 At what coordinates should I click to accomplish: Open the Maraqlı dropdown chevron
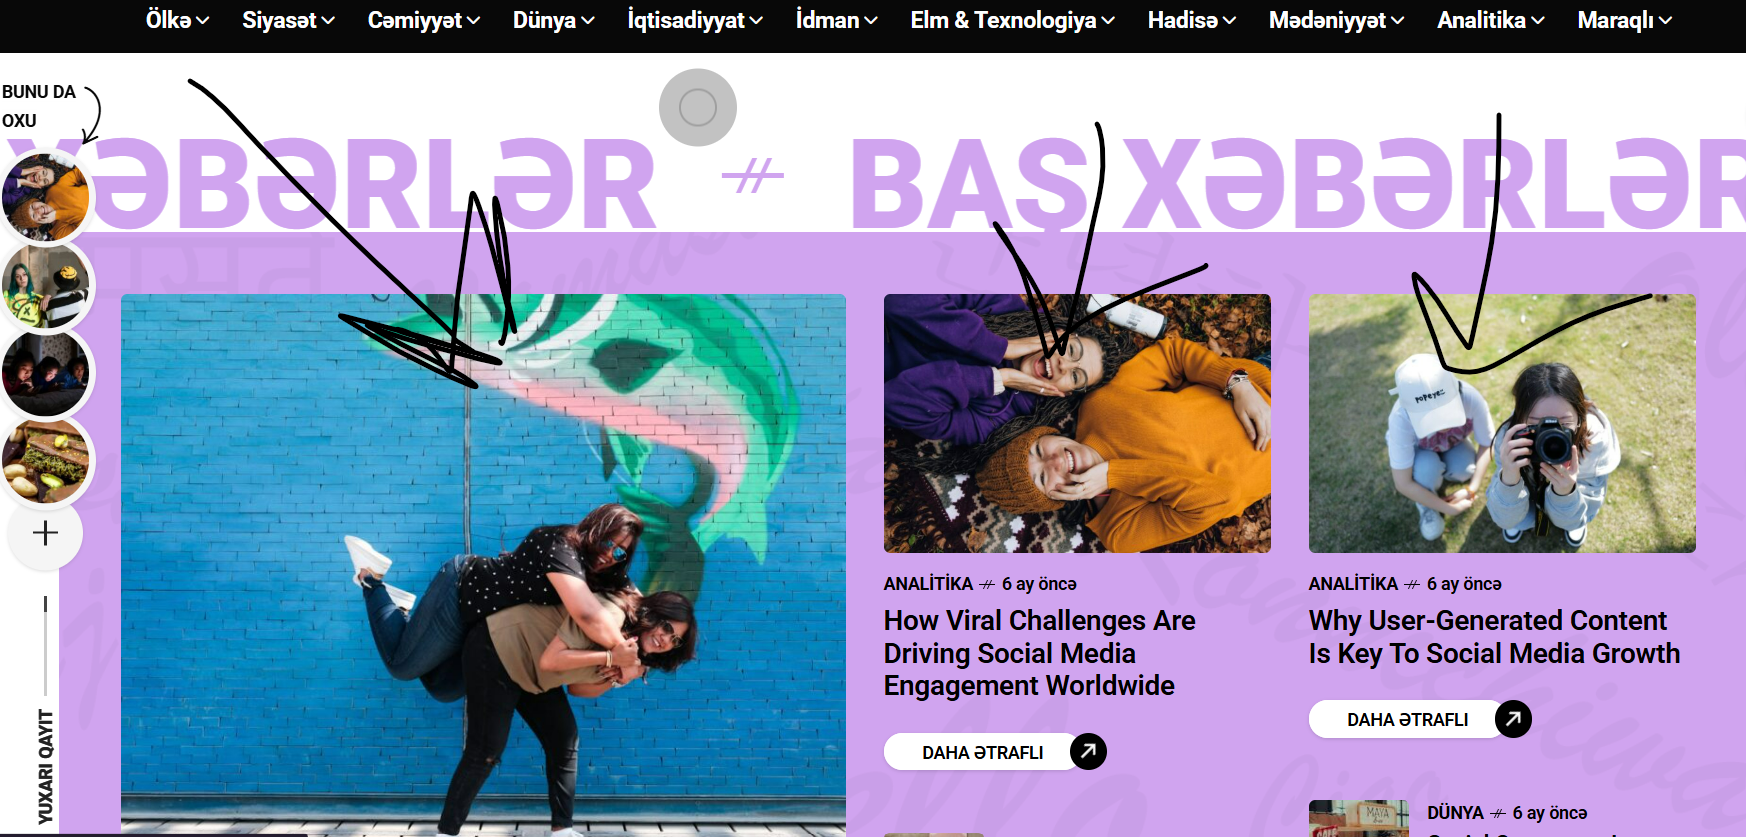click(x=1665, y=21)
